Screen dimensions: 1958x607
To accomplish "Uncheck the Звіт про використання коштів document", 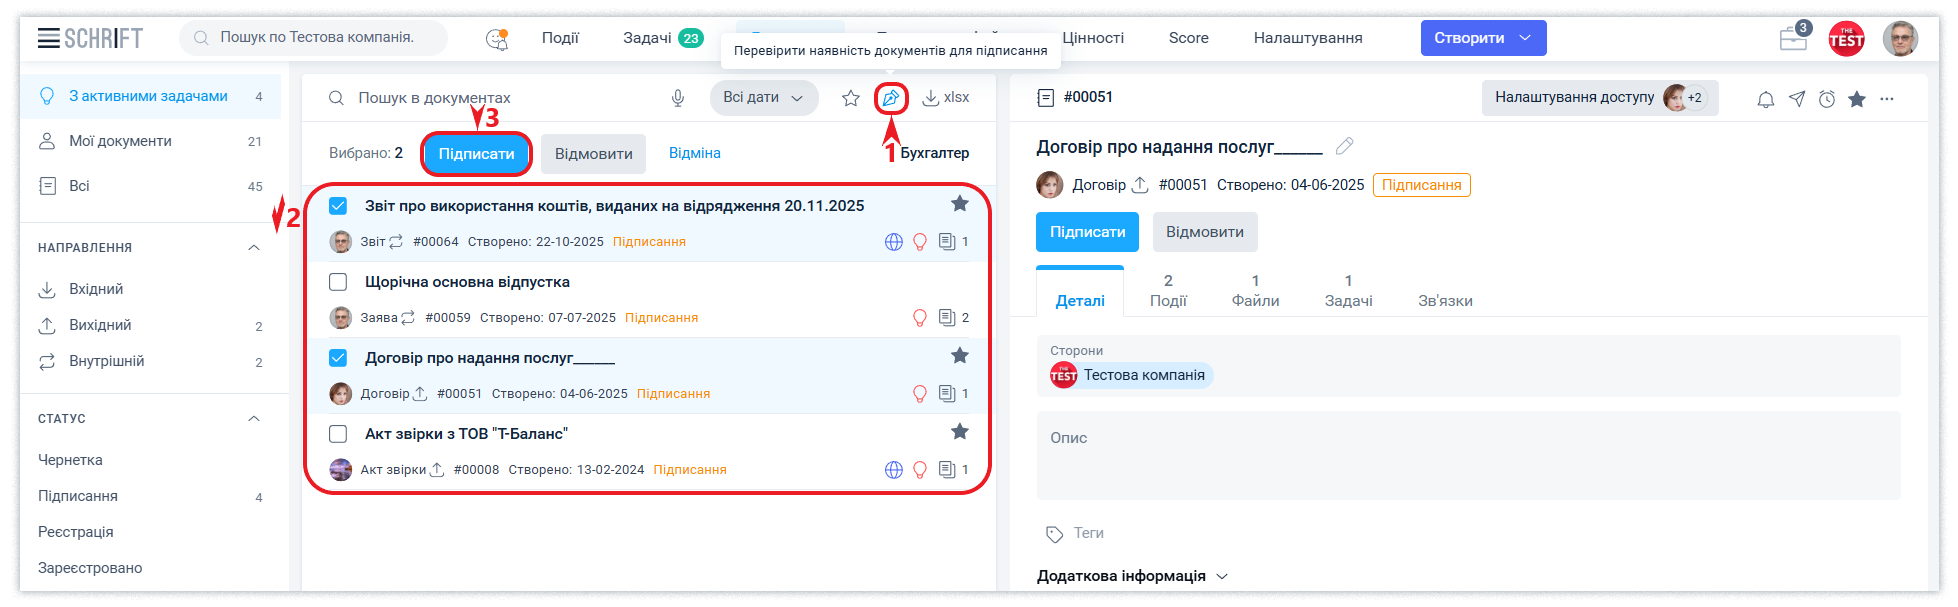I will (x=338, y=206).
